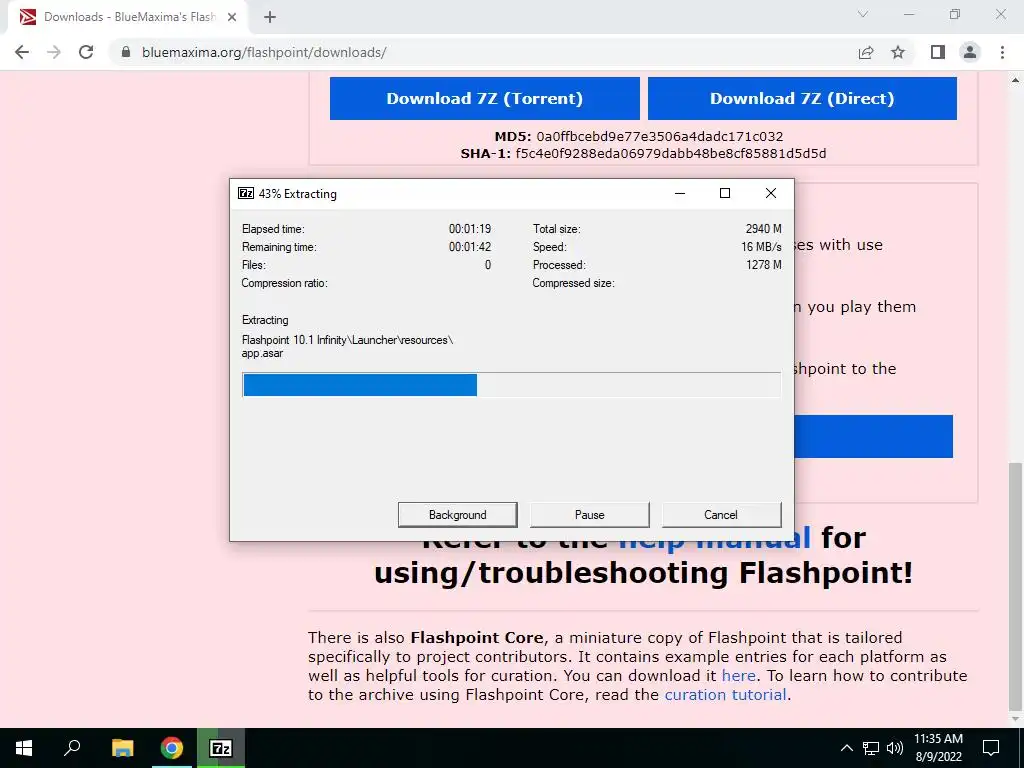Viewport: 1024px width, 768px height.
Task: Click the partially hidden blue button behind dialog
Action: click(x=874, y=436)
